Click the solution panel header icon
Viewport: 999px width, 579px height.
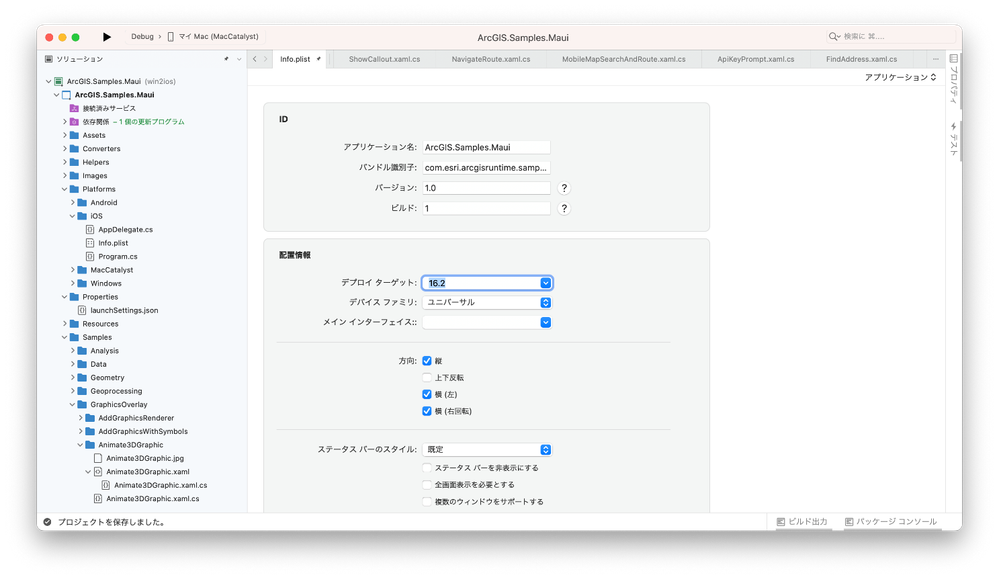[48, 59]
